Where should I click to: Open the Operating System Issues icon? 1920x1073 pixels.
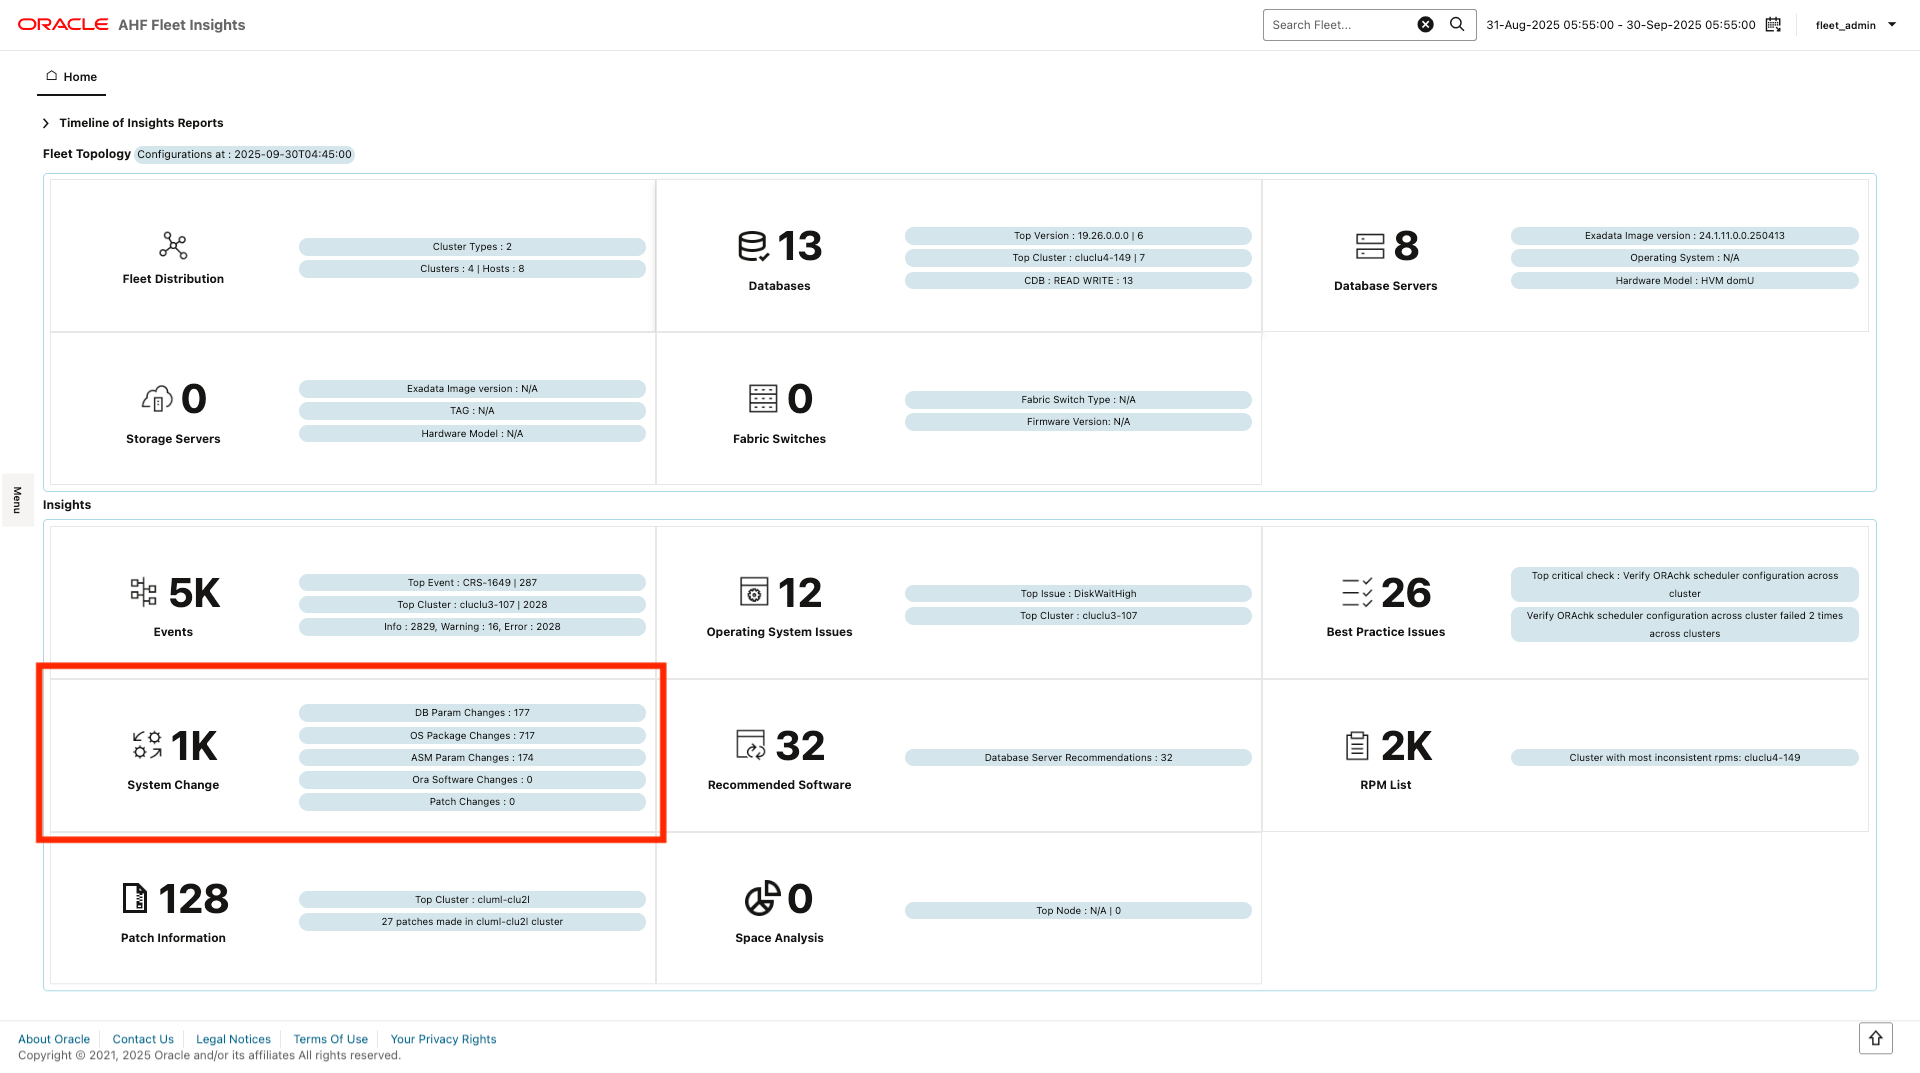754,592
